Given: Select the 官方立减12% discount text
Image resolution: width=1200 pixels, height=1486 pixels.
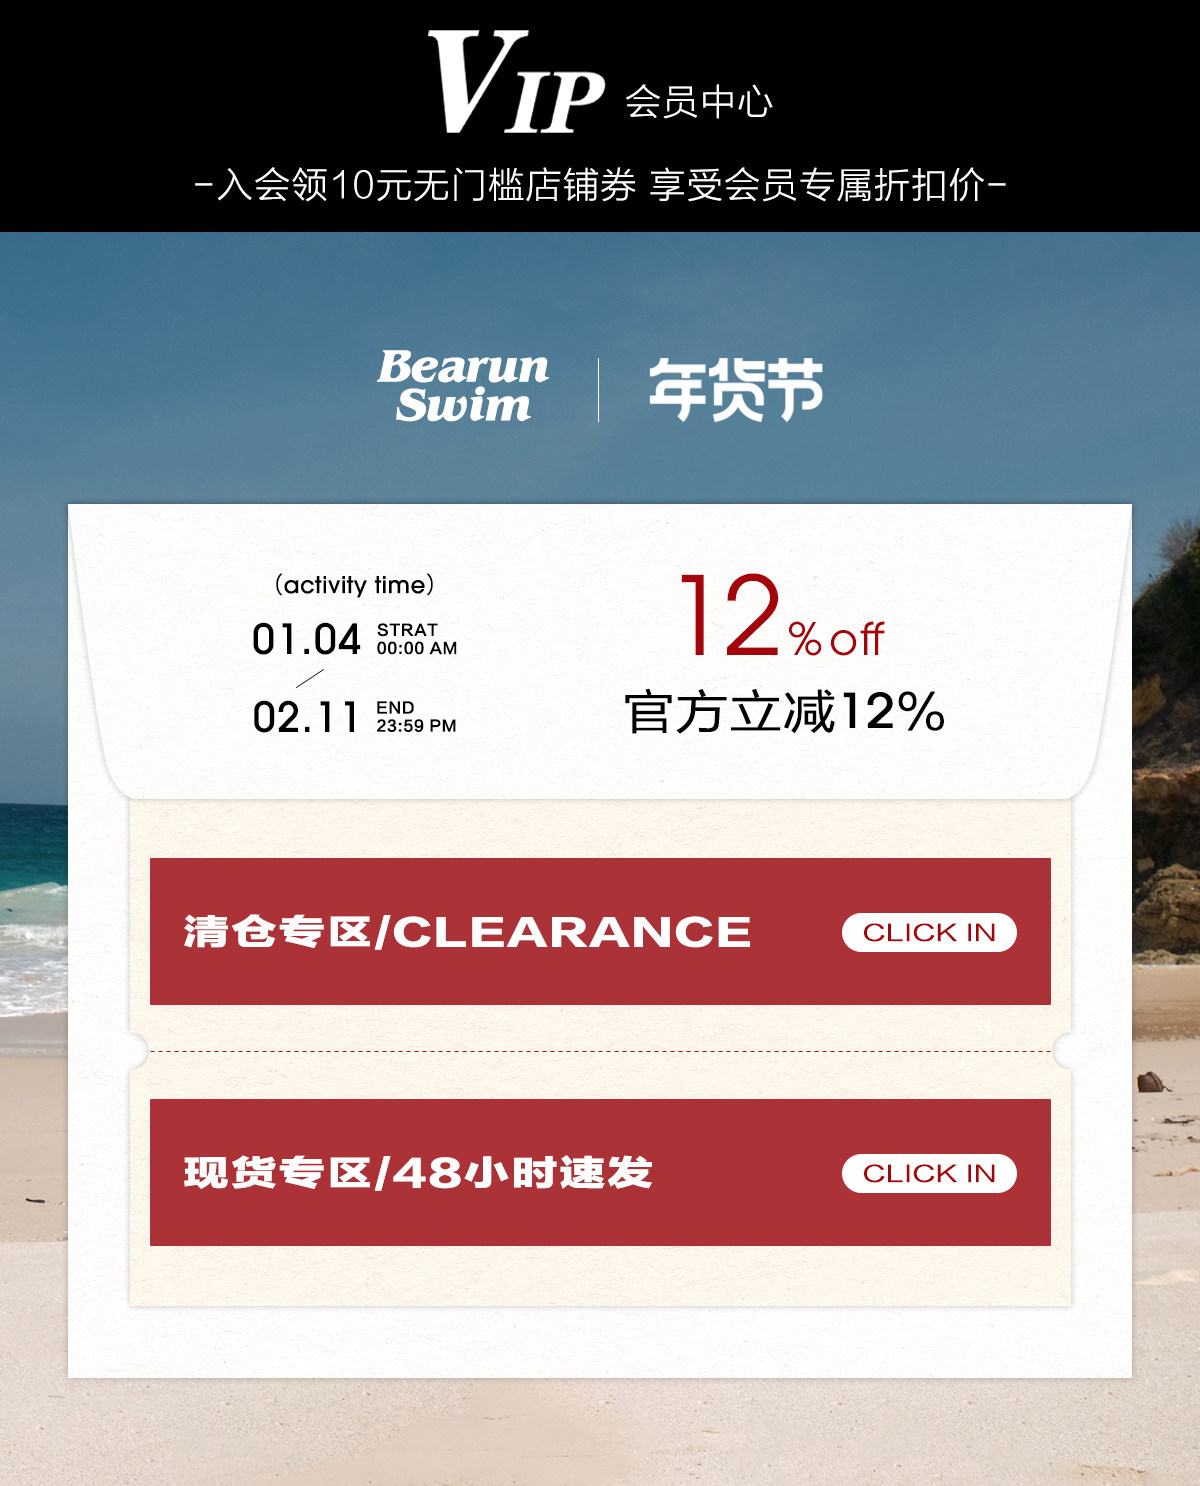Looking at the screenshot, I should point(785,712).
